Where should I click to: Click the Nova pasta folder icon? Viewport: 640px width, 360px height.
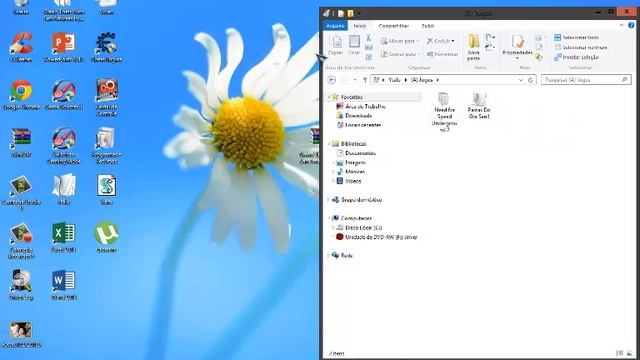473,47
